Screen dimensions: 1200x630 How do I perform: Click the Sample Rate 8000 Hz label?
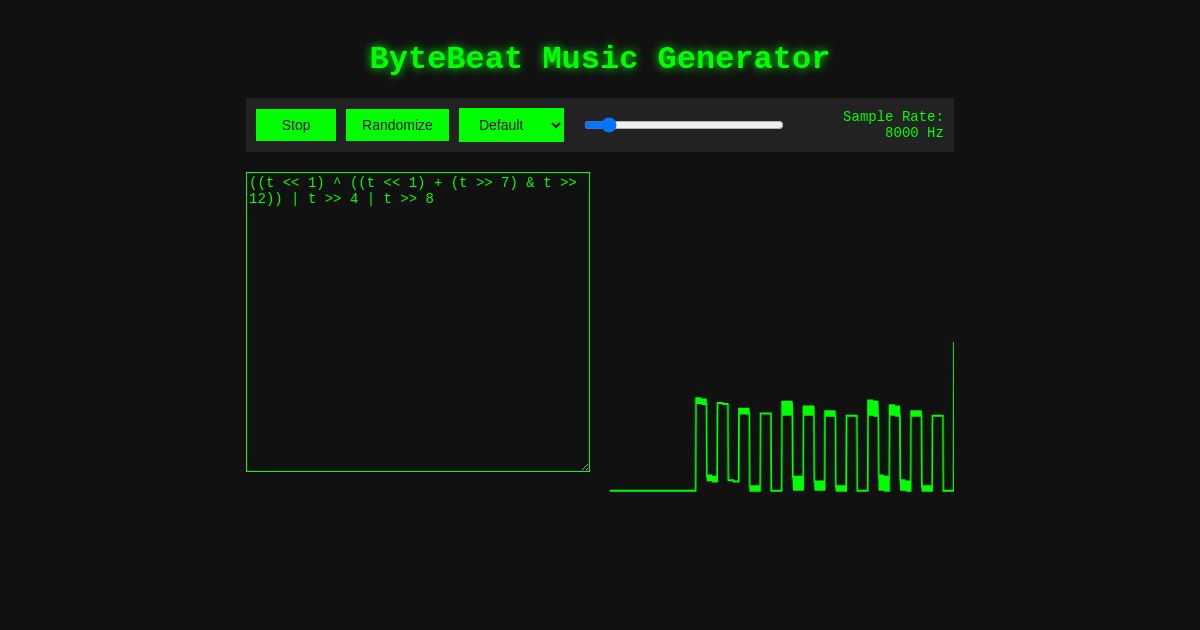click(x=893, y=125)
